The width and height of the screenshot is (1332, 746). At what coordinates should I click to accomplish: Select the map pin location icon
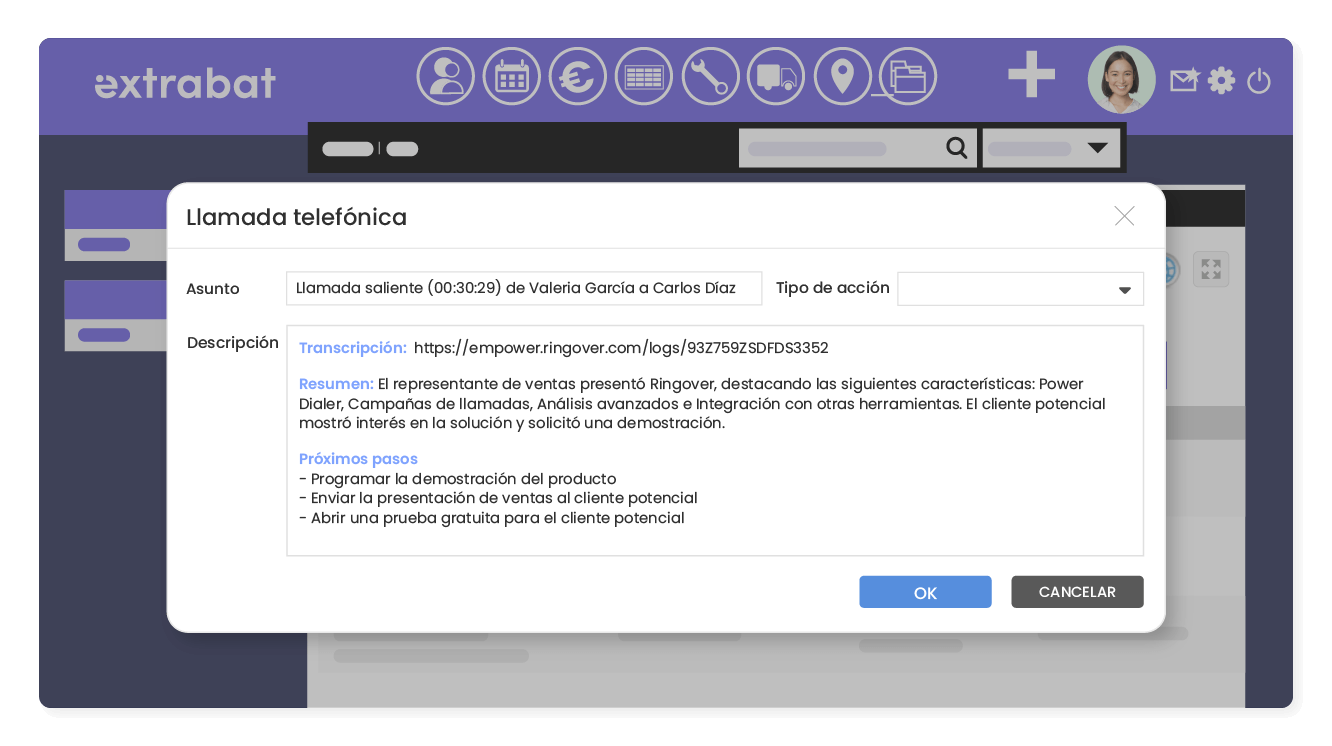click(843, 75)
